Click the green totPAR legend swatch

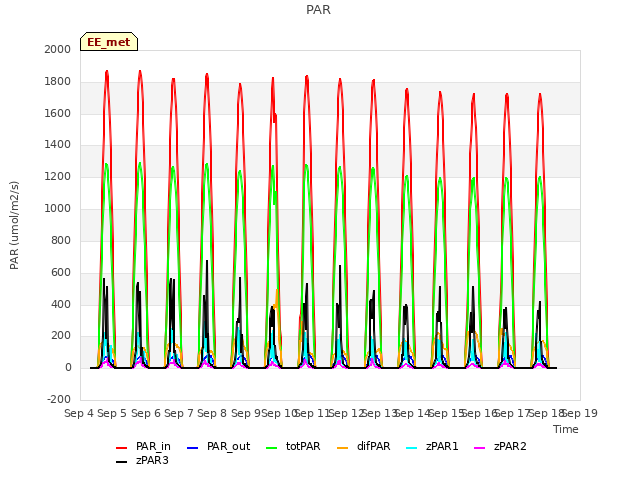(x=271, y=448)
